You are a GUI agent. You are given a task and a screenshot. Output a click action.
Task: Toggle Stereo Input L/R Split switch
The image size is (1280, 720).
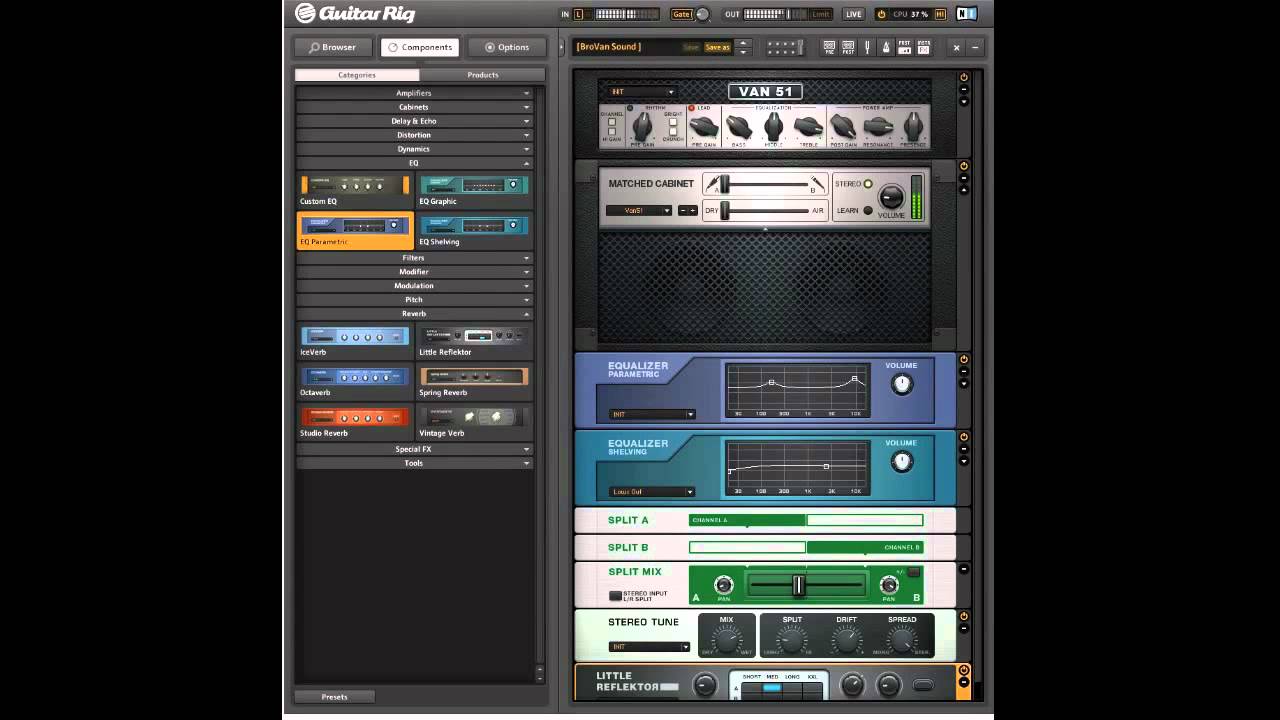pyautogui.click(x=616, y=595)
